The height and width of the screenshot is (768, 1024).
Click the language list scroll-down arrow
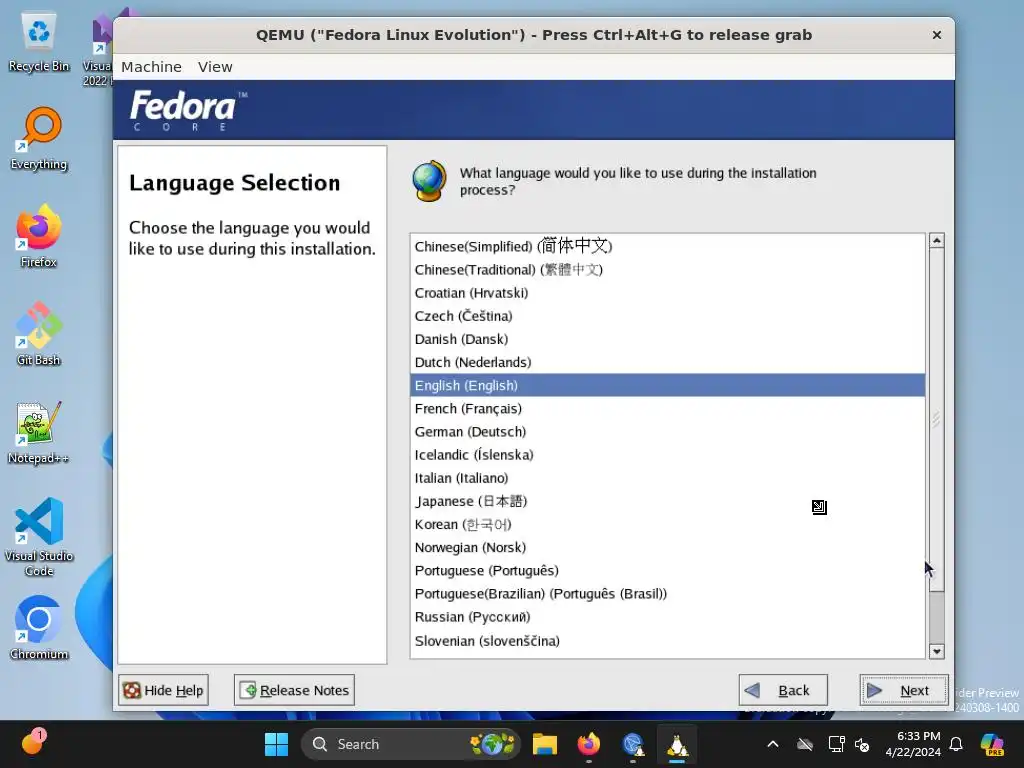tap(936, 651)
